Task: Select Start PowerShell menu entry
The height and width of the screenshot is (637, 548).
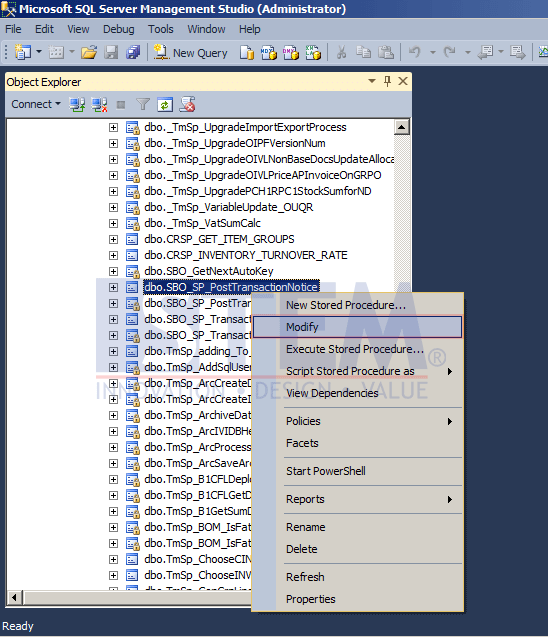Action: [357, 471]
